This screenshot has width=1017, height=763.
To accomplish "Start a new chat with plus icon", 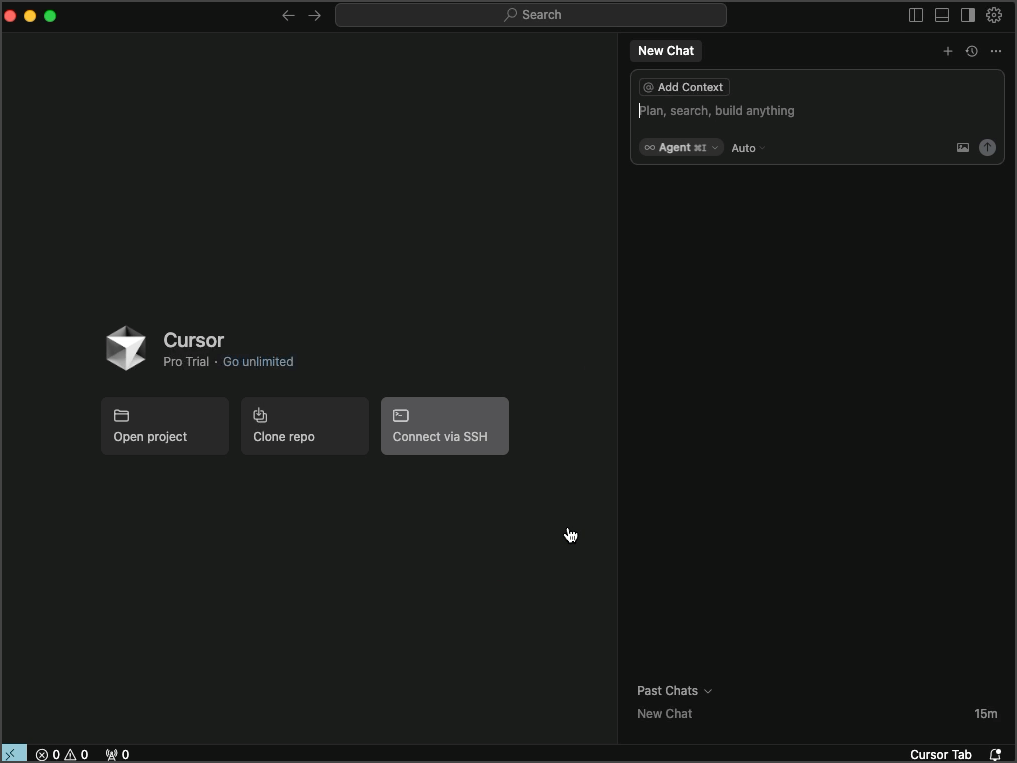I will (948, 51).
